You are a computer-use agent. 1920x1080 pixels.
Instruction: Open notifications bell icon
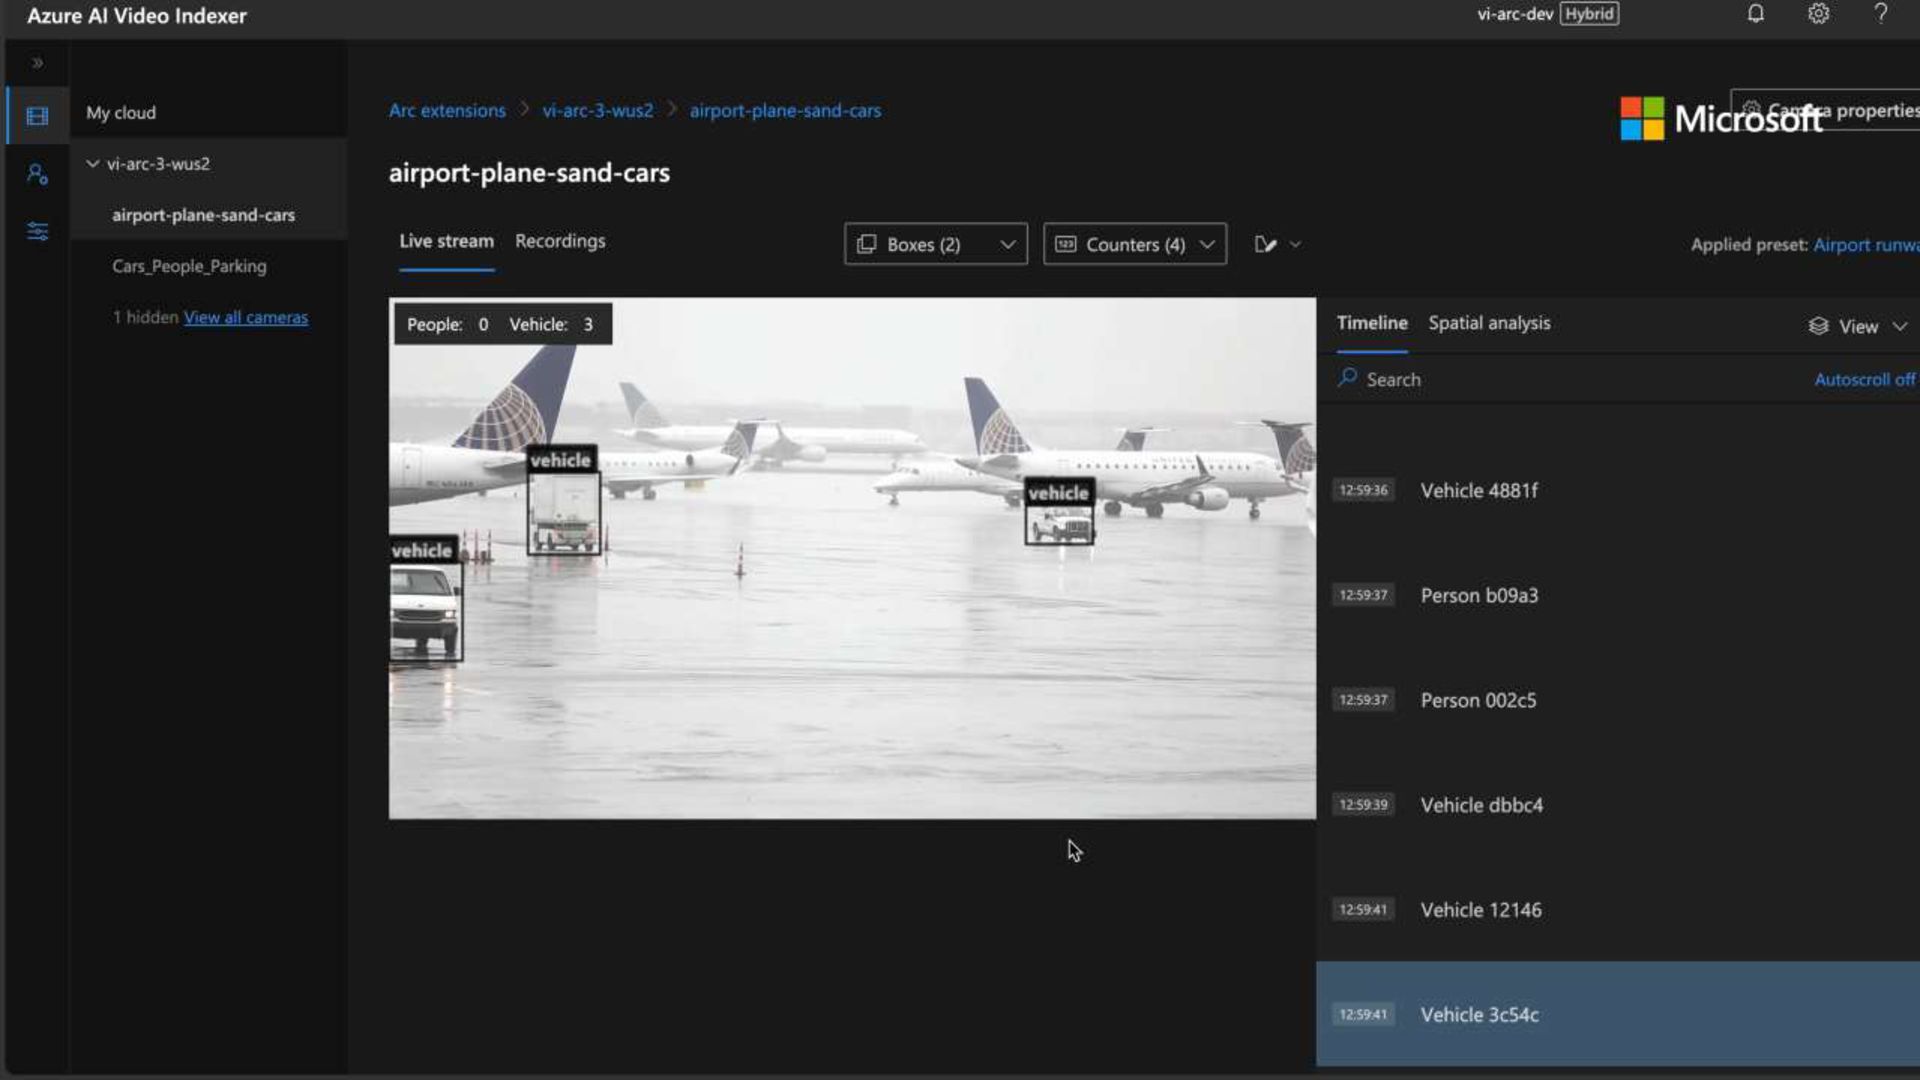(1755, 14)
